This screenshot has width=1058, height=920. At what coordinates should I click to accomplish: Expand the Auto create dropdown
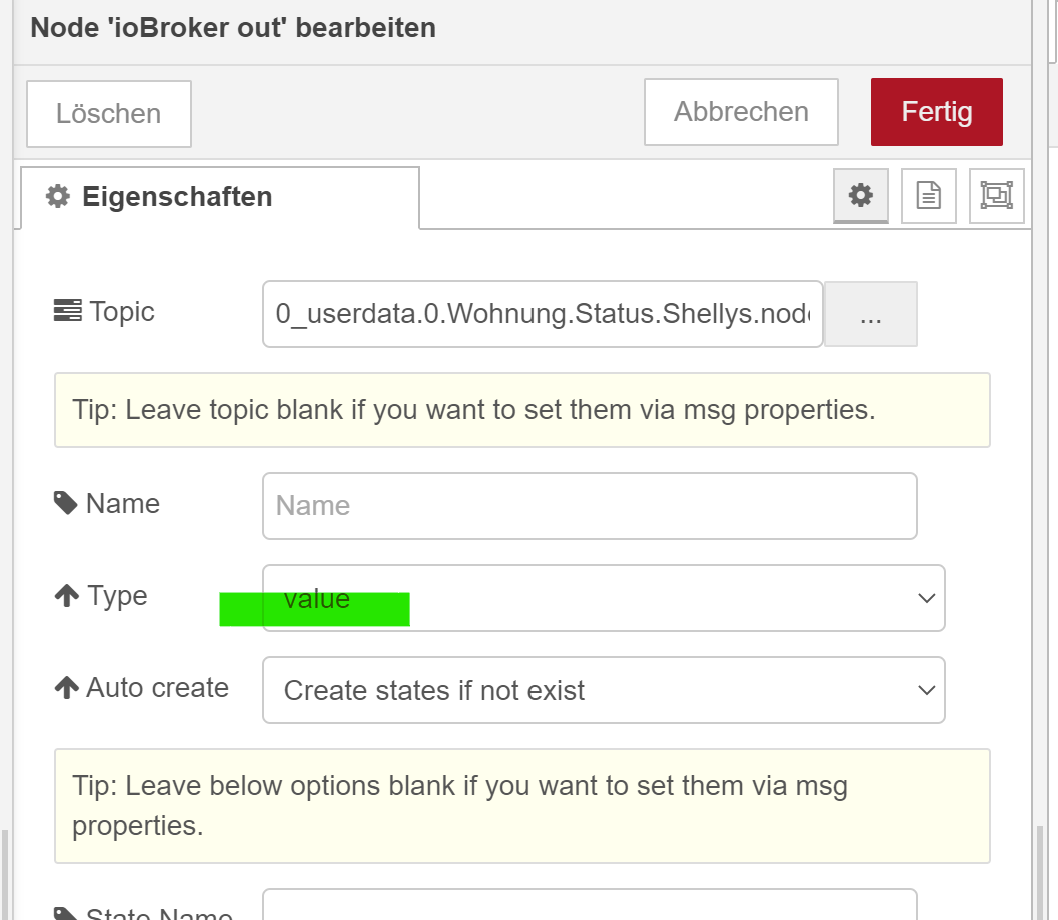click(x=603, y=690)
